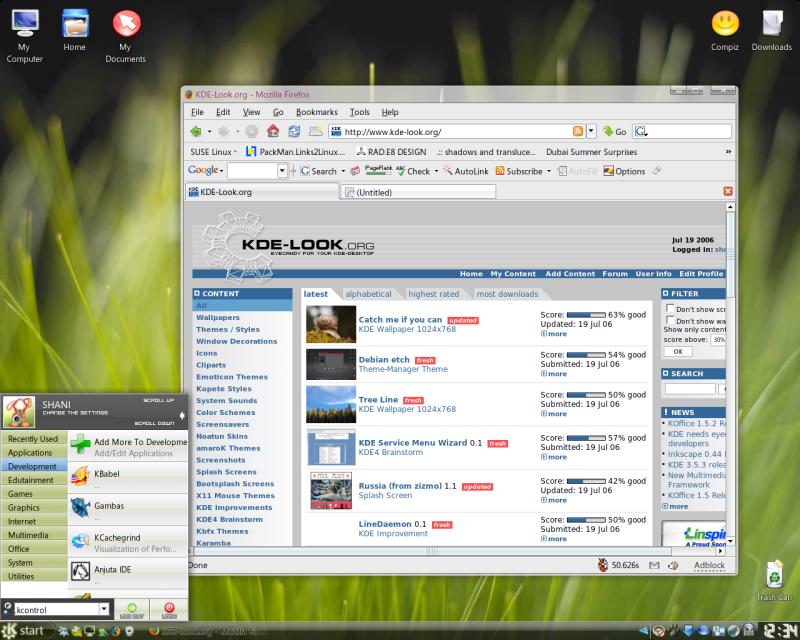The image size is (800, 640).
Task: Open My Documents desktop icon
Action: (126, 36)
